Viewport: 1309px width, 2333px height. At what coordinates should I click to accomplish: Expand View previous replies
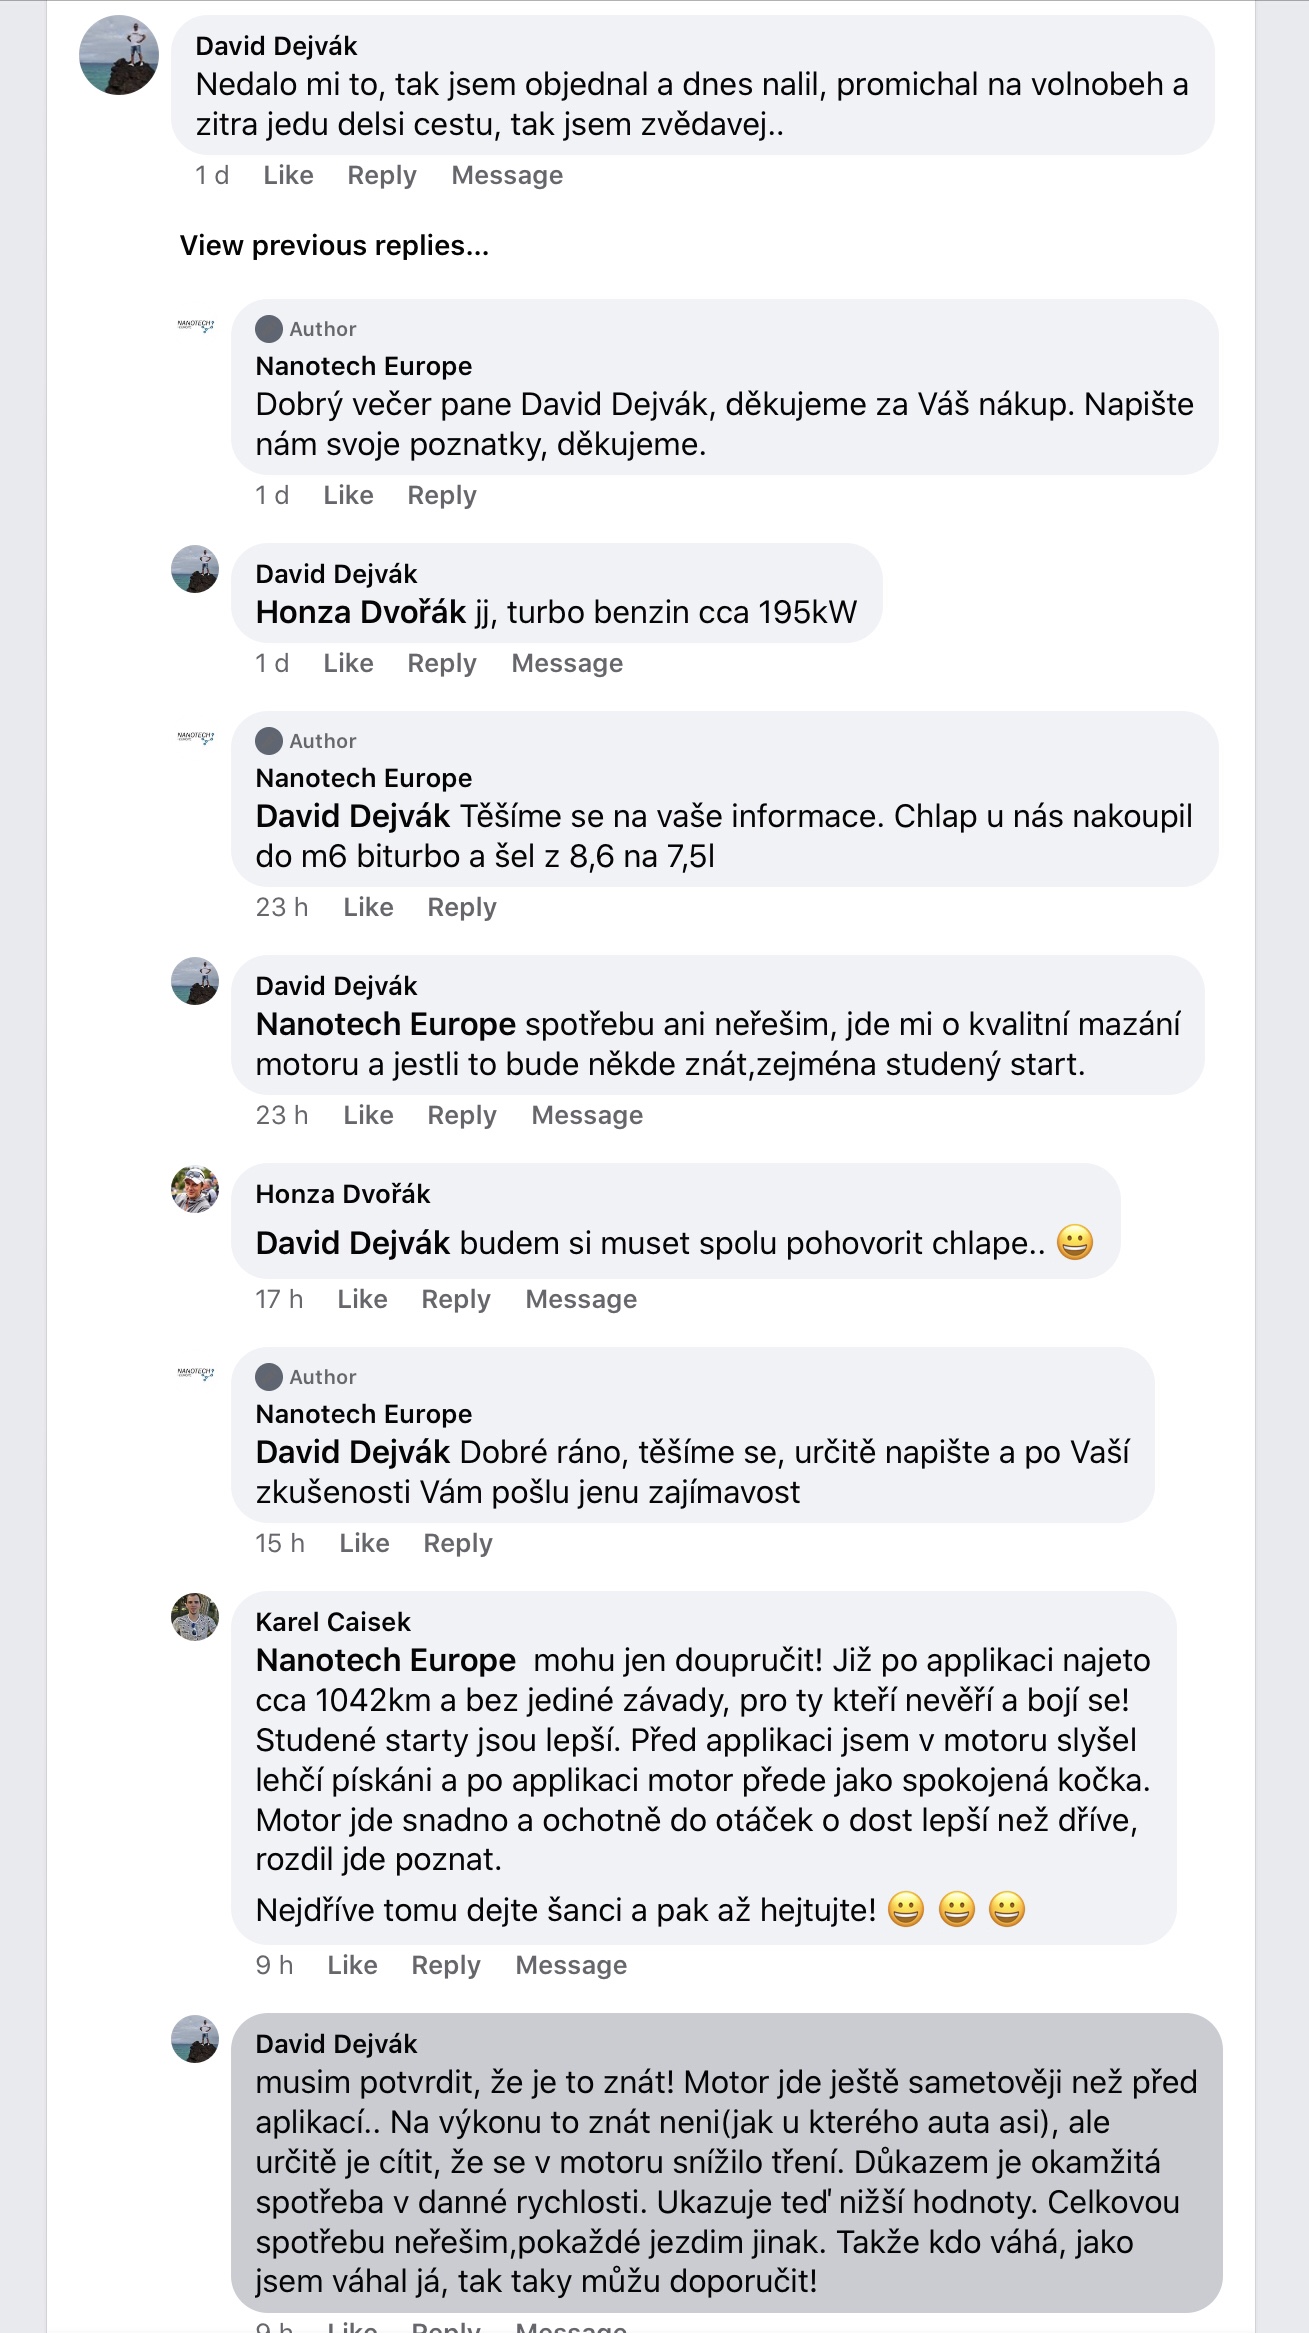(x=334, y=246)
